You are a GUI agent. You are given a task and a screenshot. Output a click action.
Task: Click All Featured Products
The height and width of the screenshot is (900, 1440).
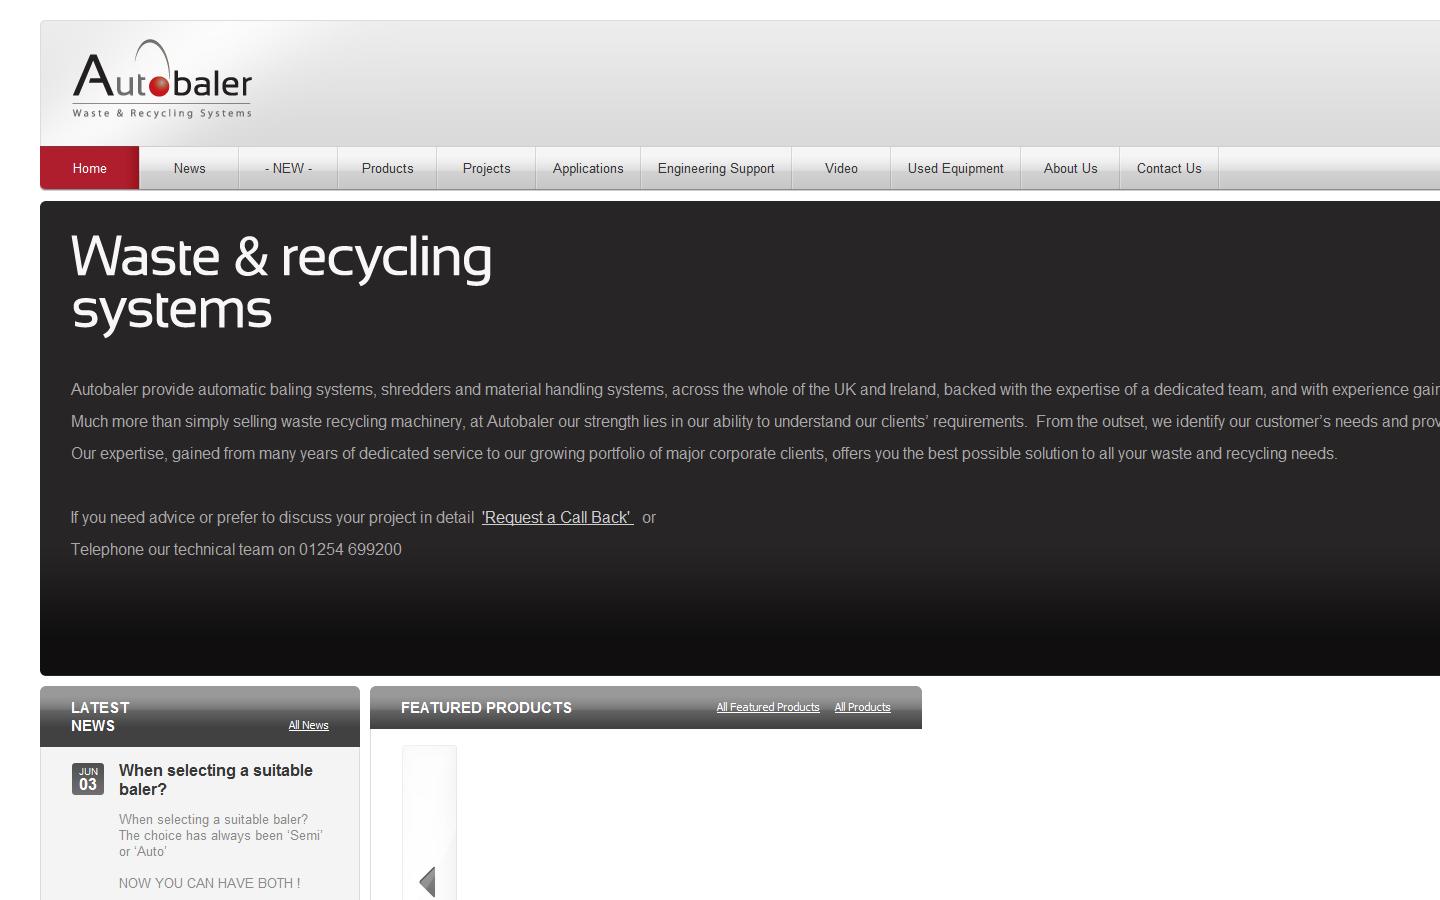pyautogui.click(x=768, y=707)
